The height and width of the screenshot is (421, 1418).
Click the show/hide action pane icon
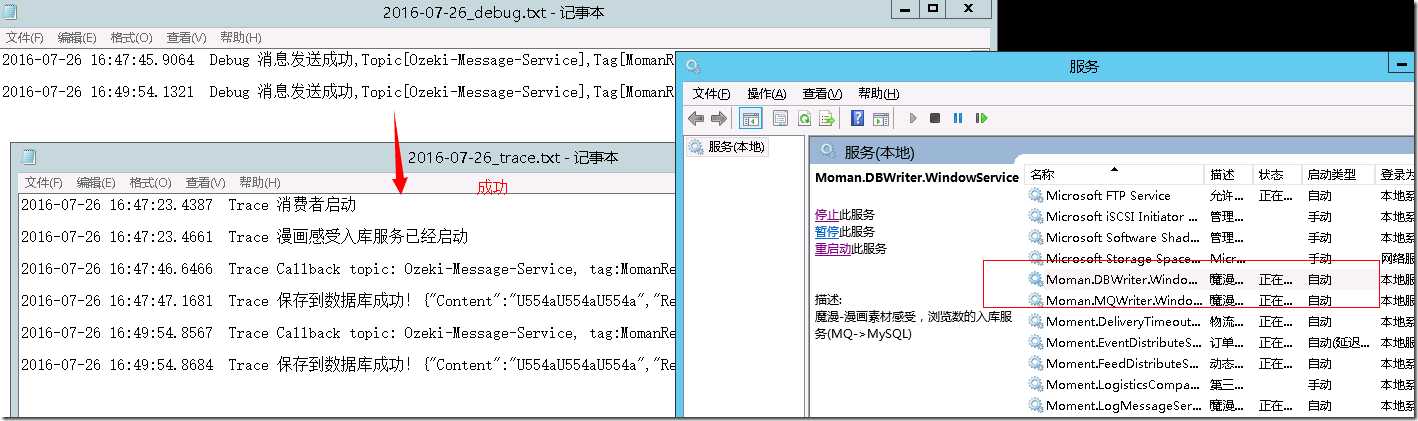pyautogui.click(x=880, y=119)
